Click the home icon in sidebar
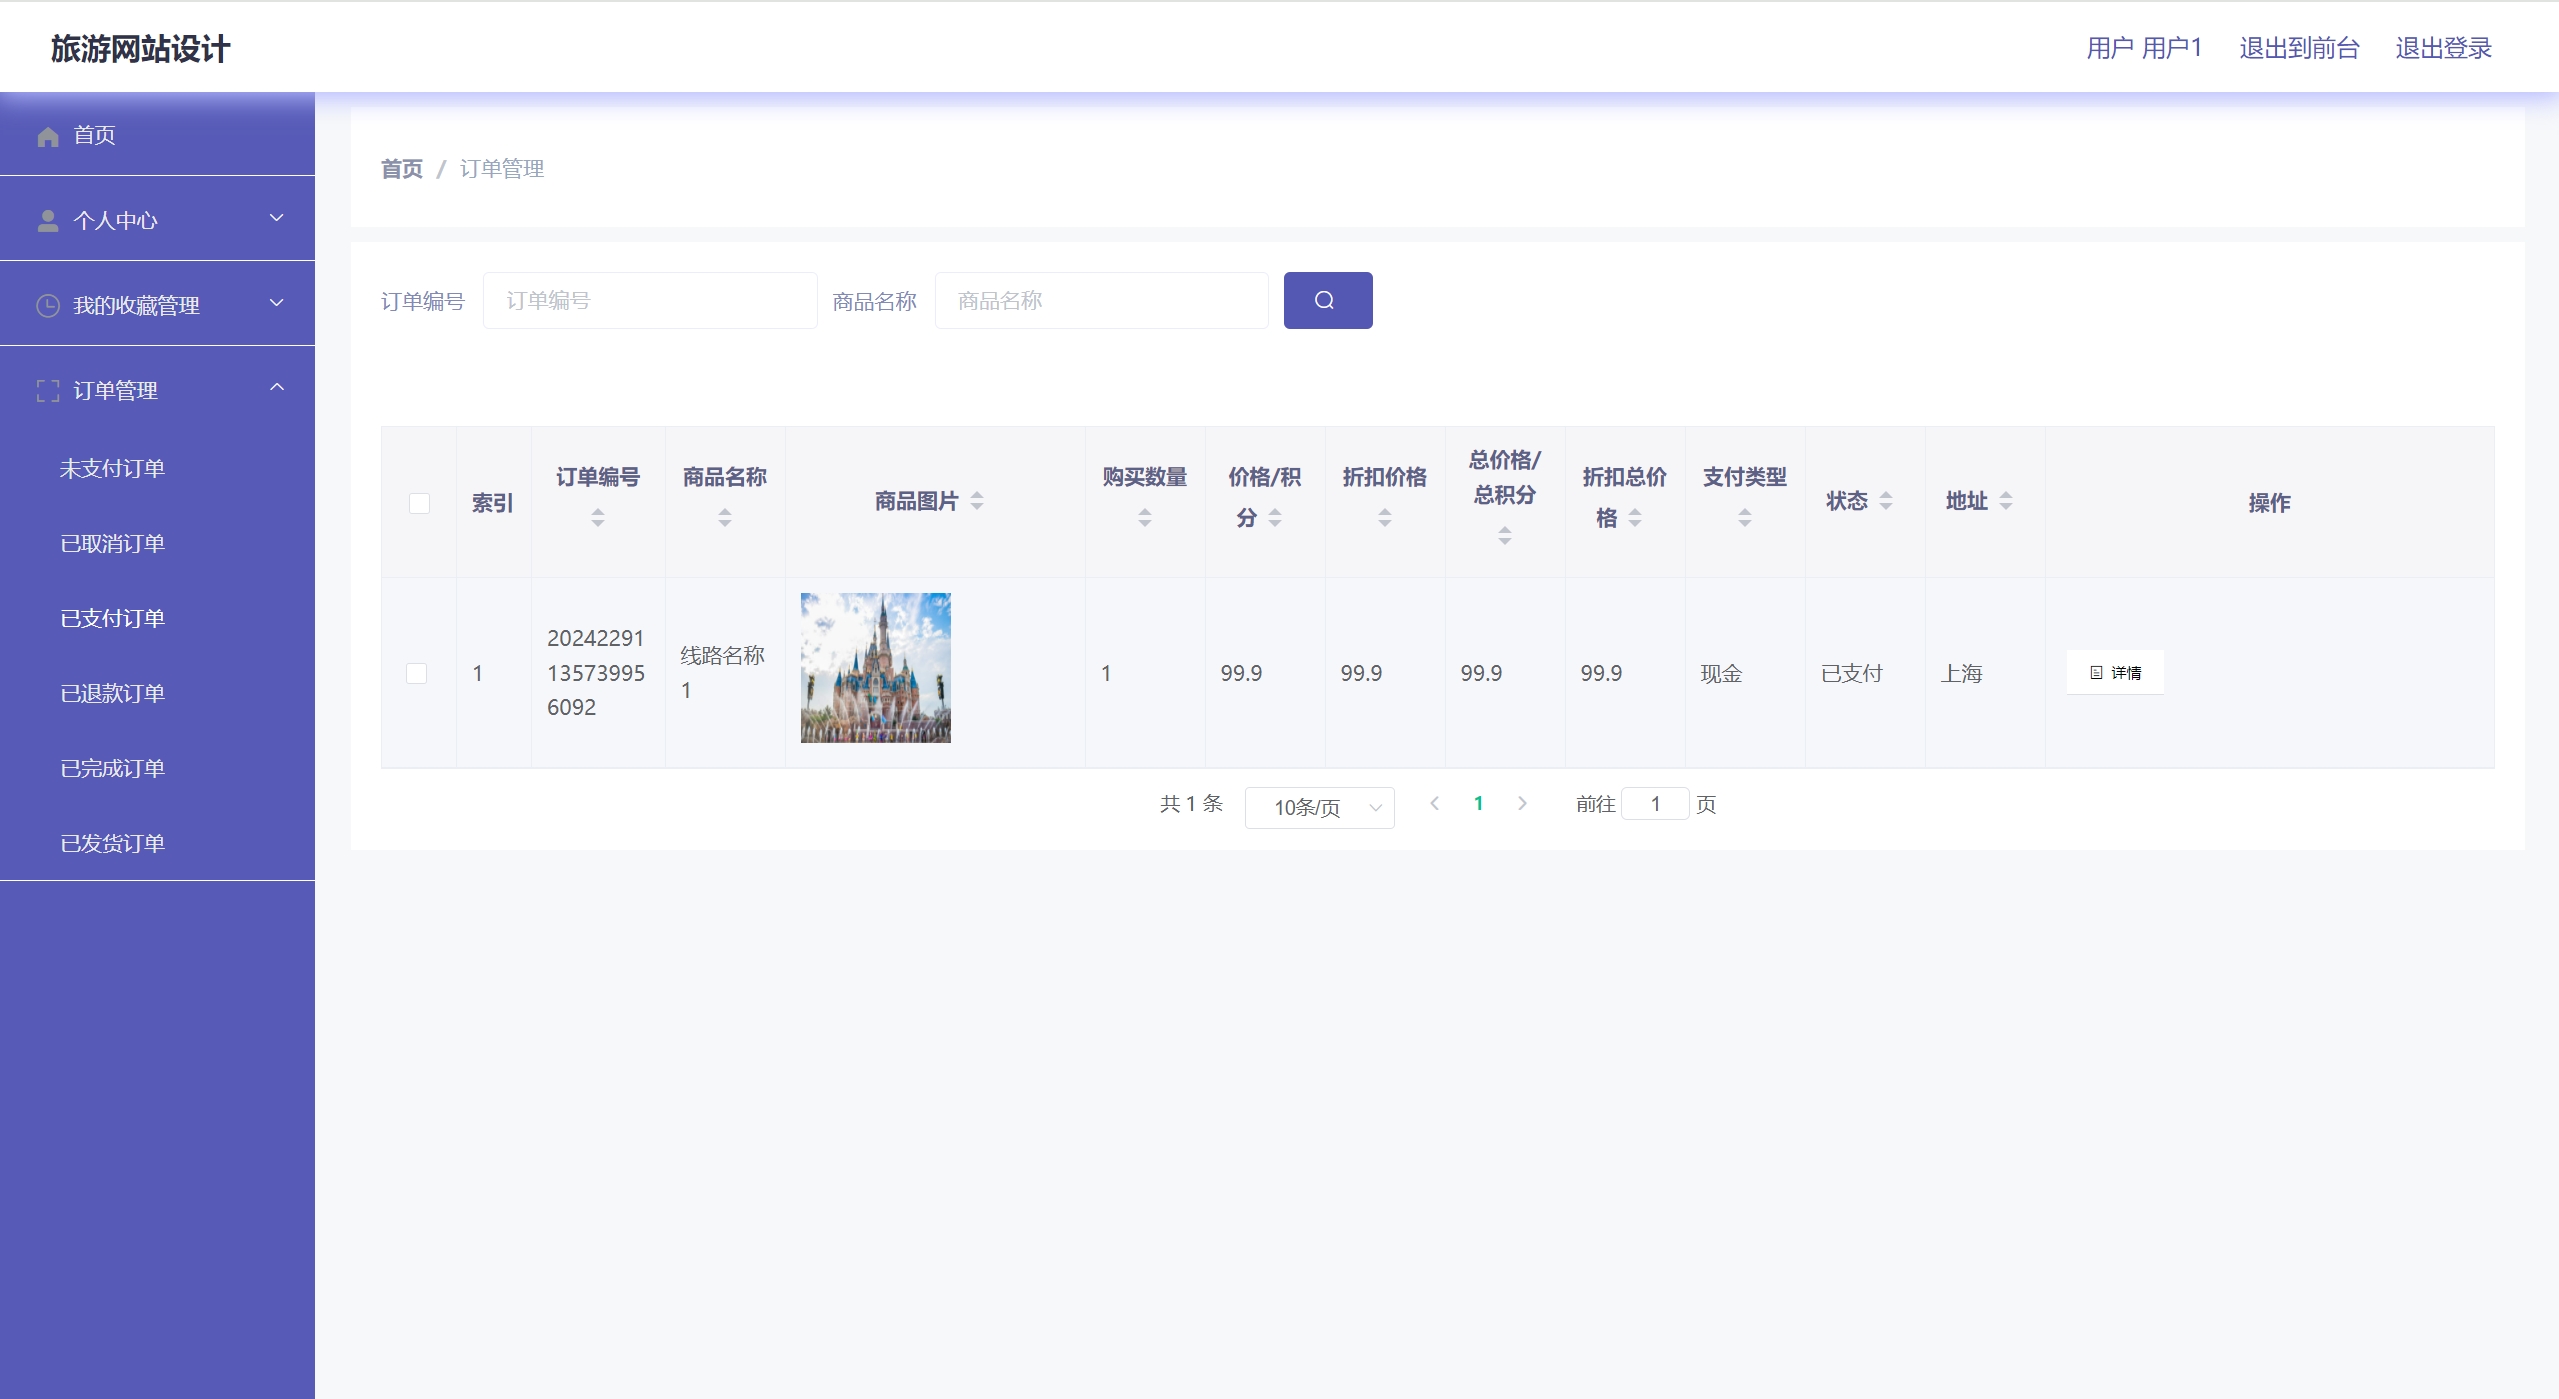The height and width of the screenshot is (1399, 2559). 48,136
